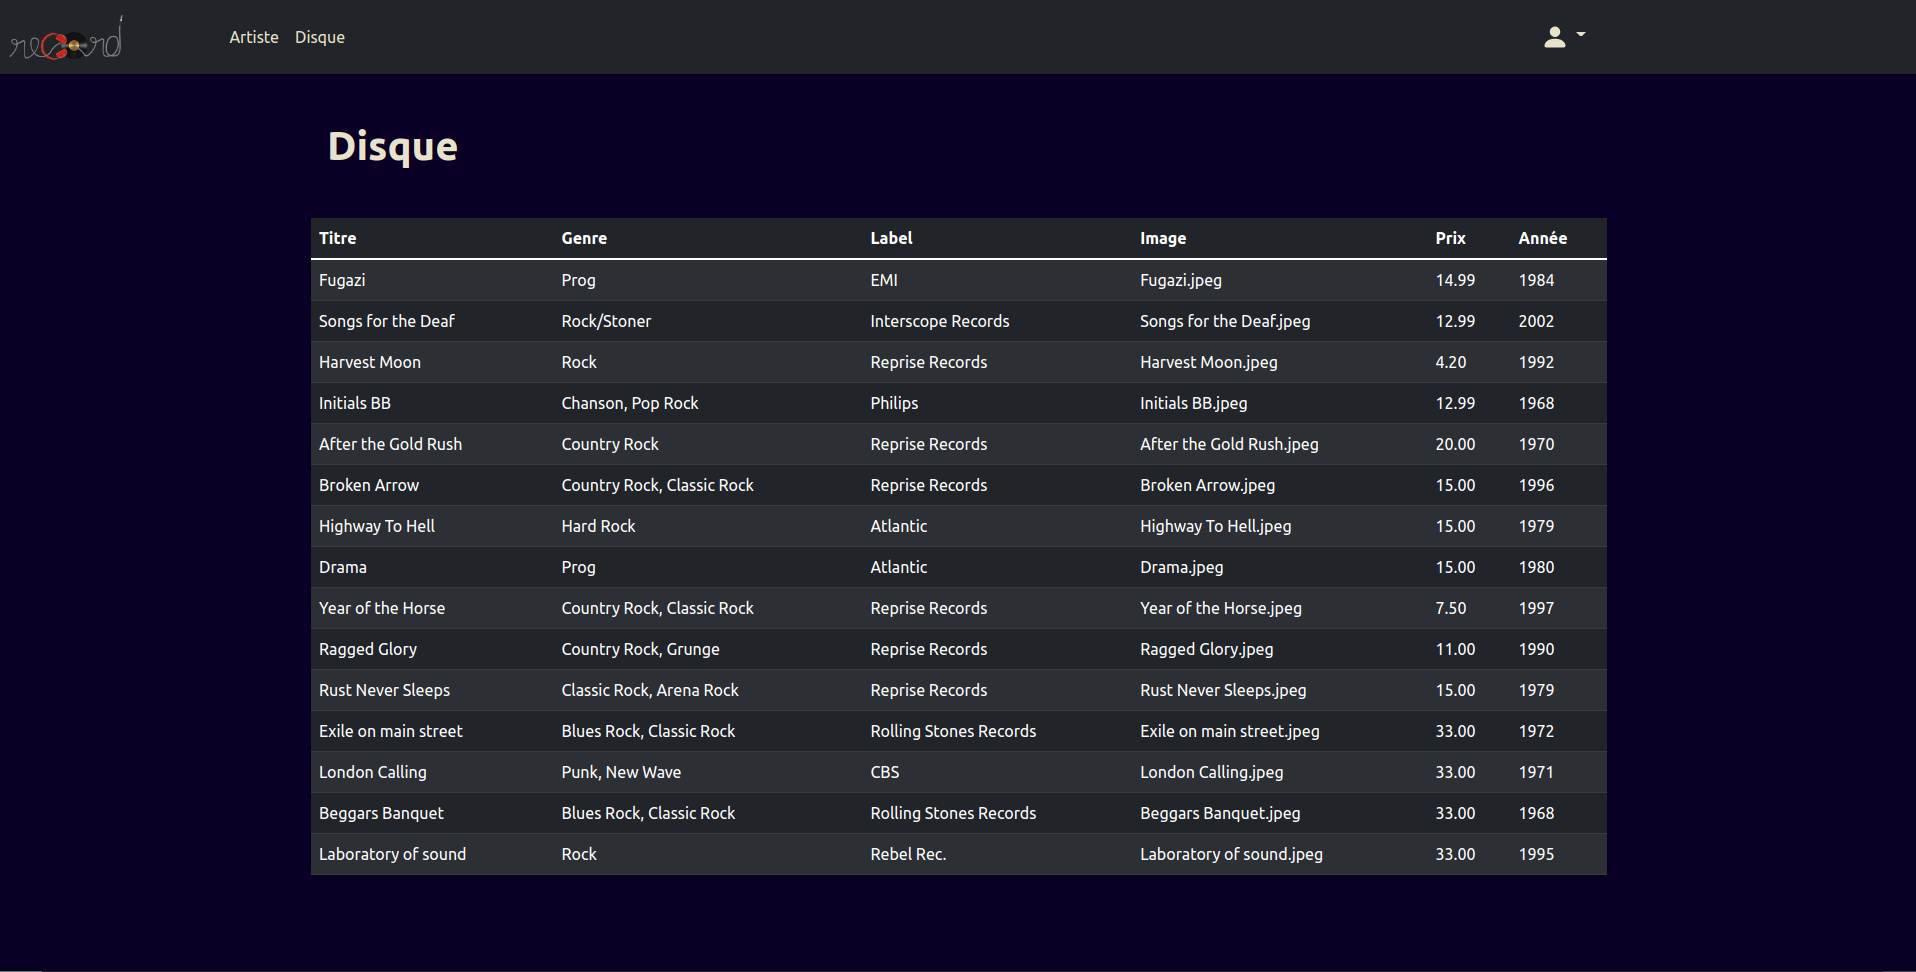Click the Year of the Horse.jpeg cell

click(x=1221, y=608)
